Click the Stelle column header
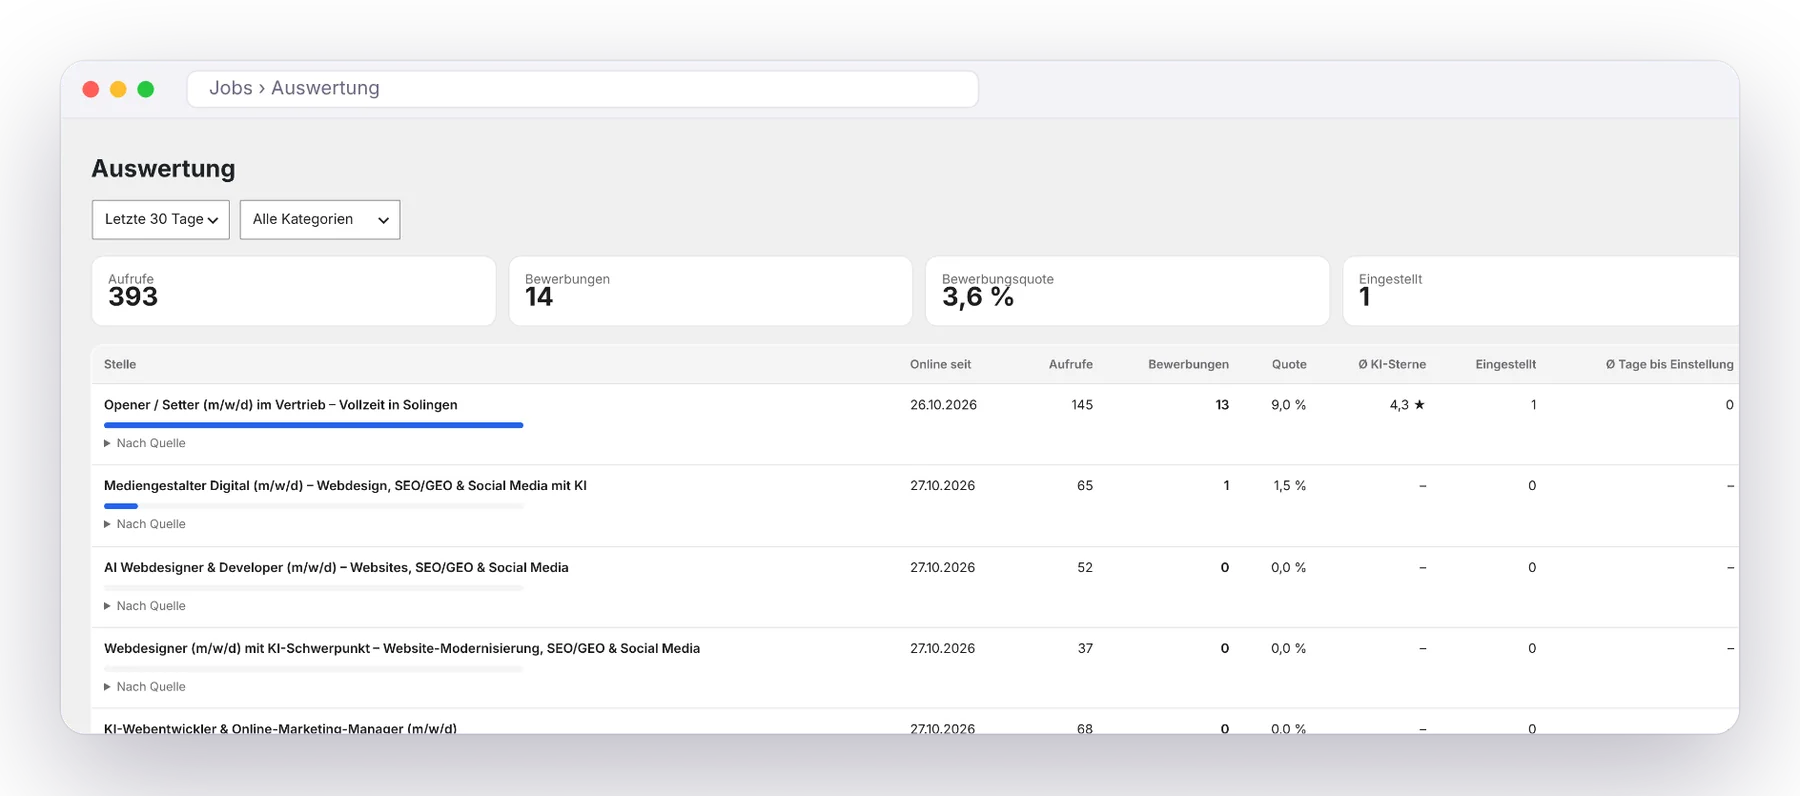Screen dimensions: 1800x796 120,365
